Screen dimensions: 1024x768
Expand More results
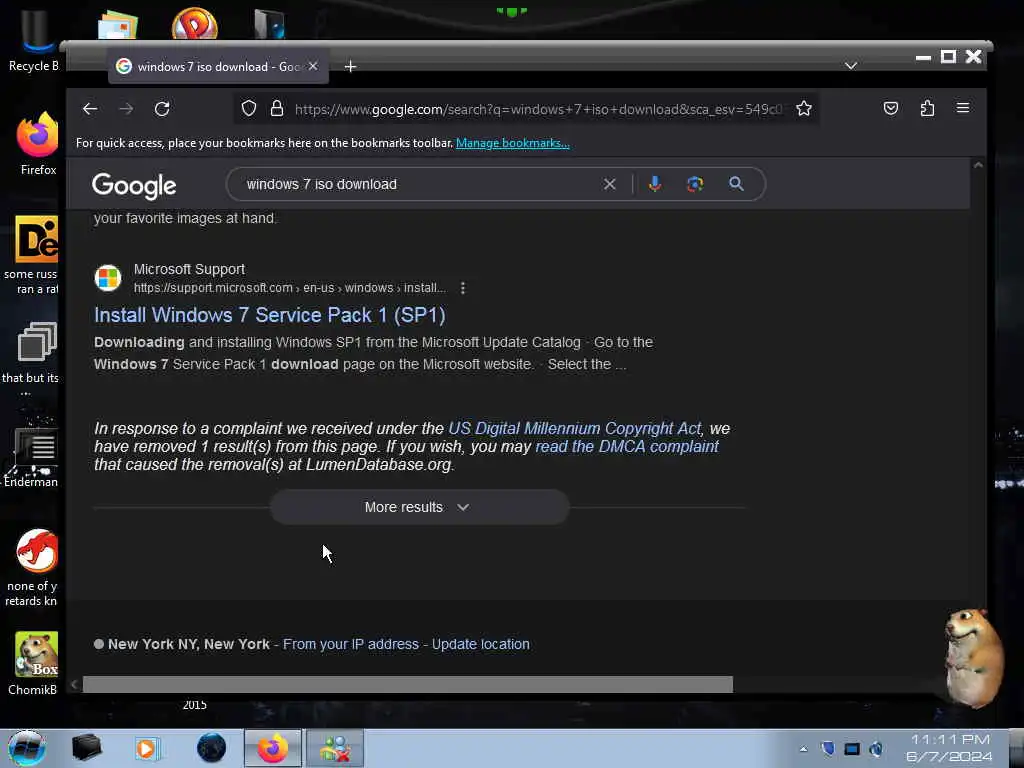pos(419,507)
